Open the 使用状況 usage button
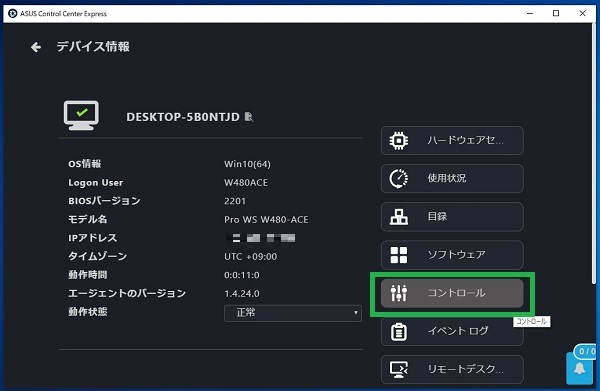Screen dimensions: 600x391 (452, 178)
